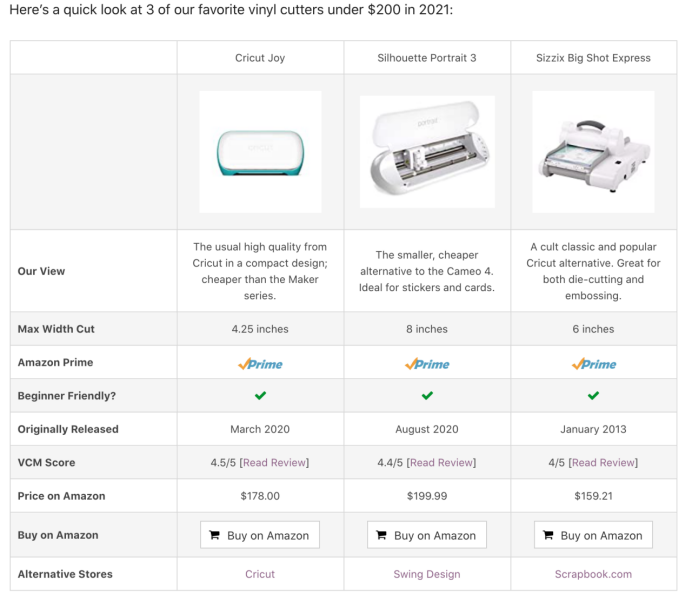Open Read Review link beside 4.4/5 score
The image size is (693, 601).
(442, 463)
